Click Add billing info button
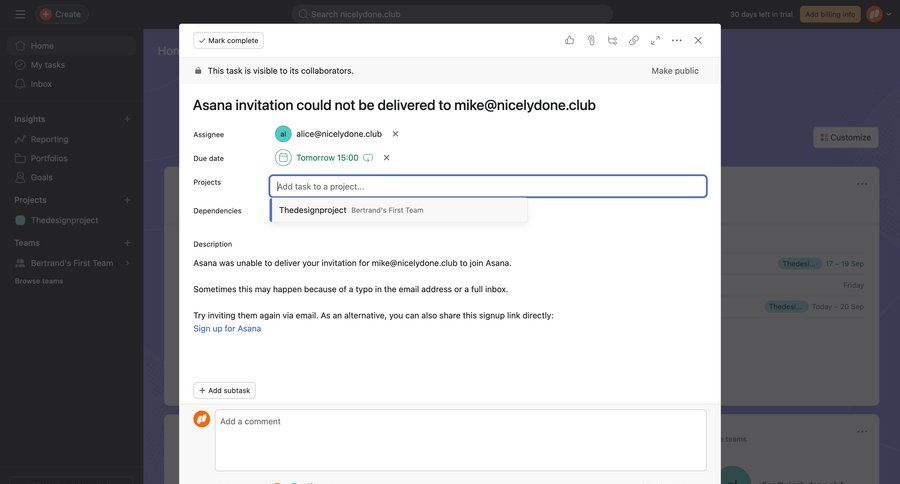The height and width of the screenshot is (484, 900). tap(830, 14)
